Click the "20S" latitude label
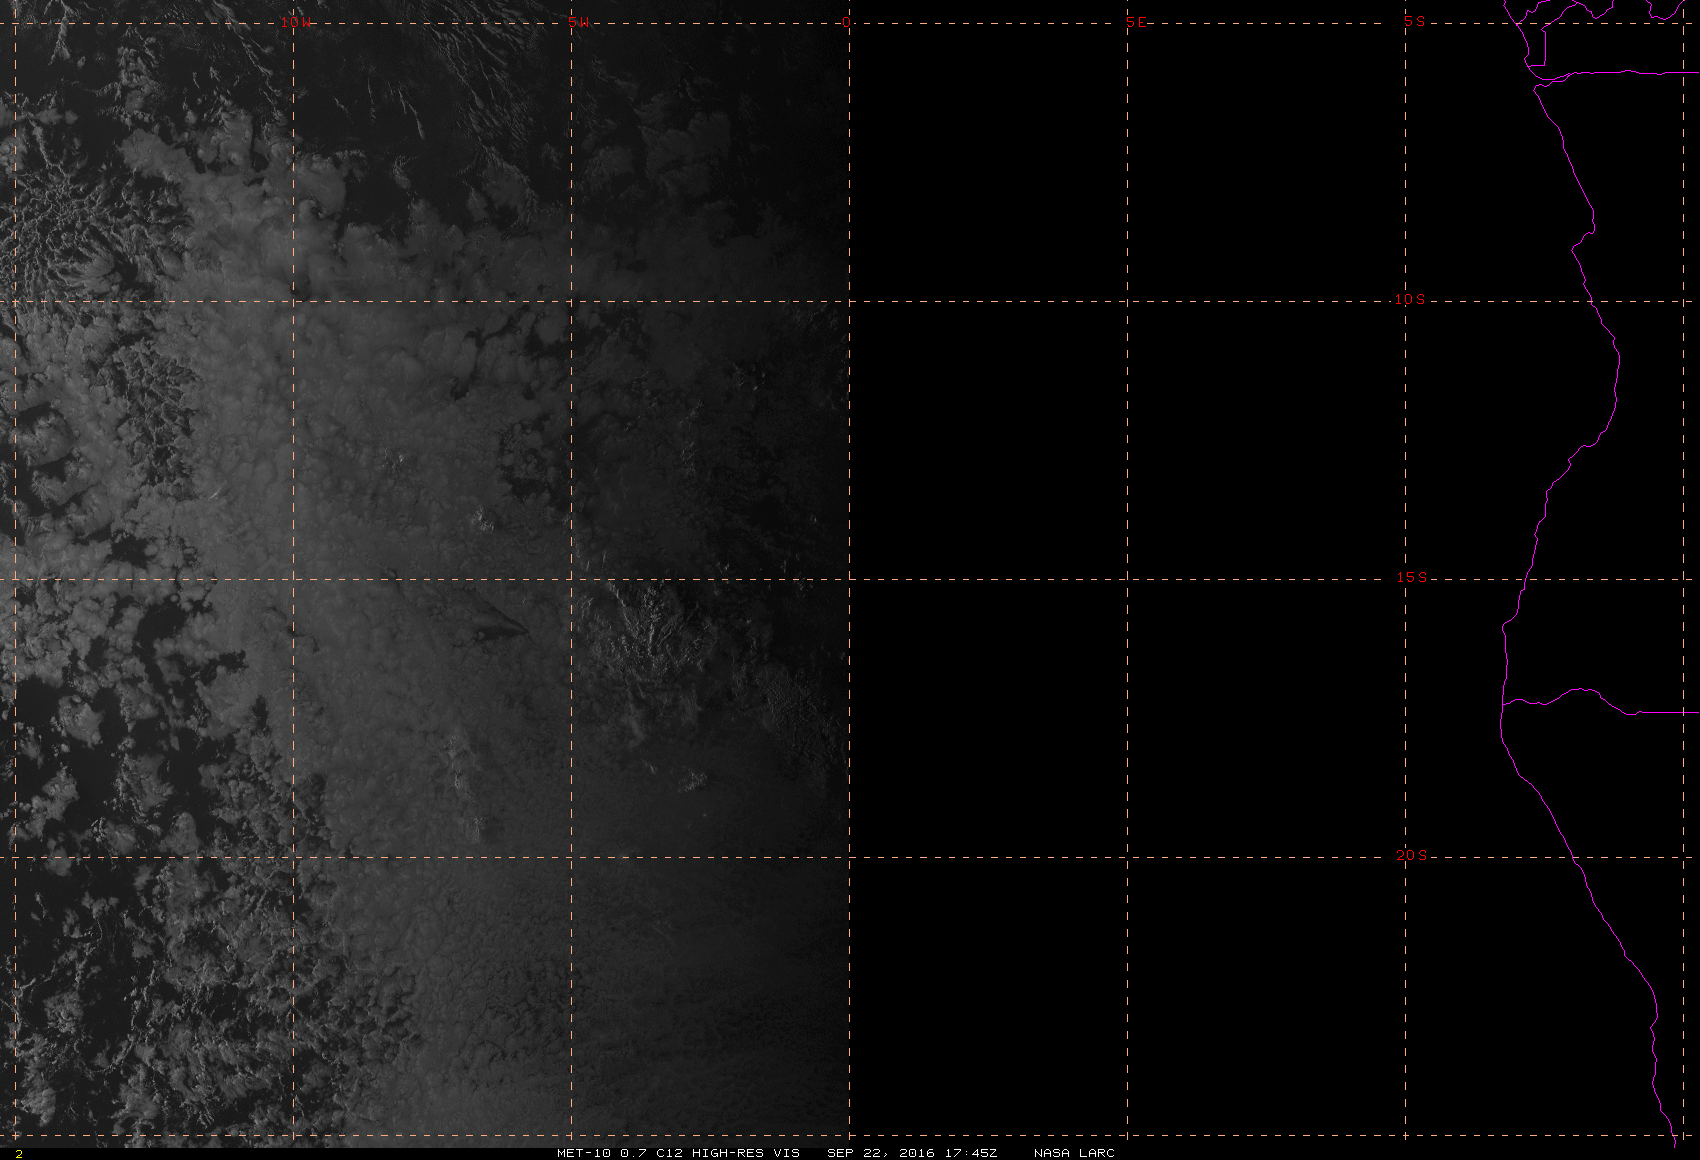Viewport: 1700px width, 1160px height. pyautogui.click(x=1411, y=855)
